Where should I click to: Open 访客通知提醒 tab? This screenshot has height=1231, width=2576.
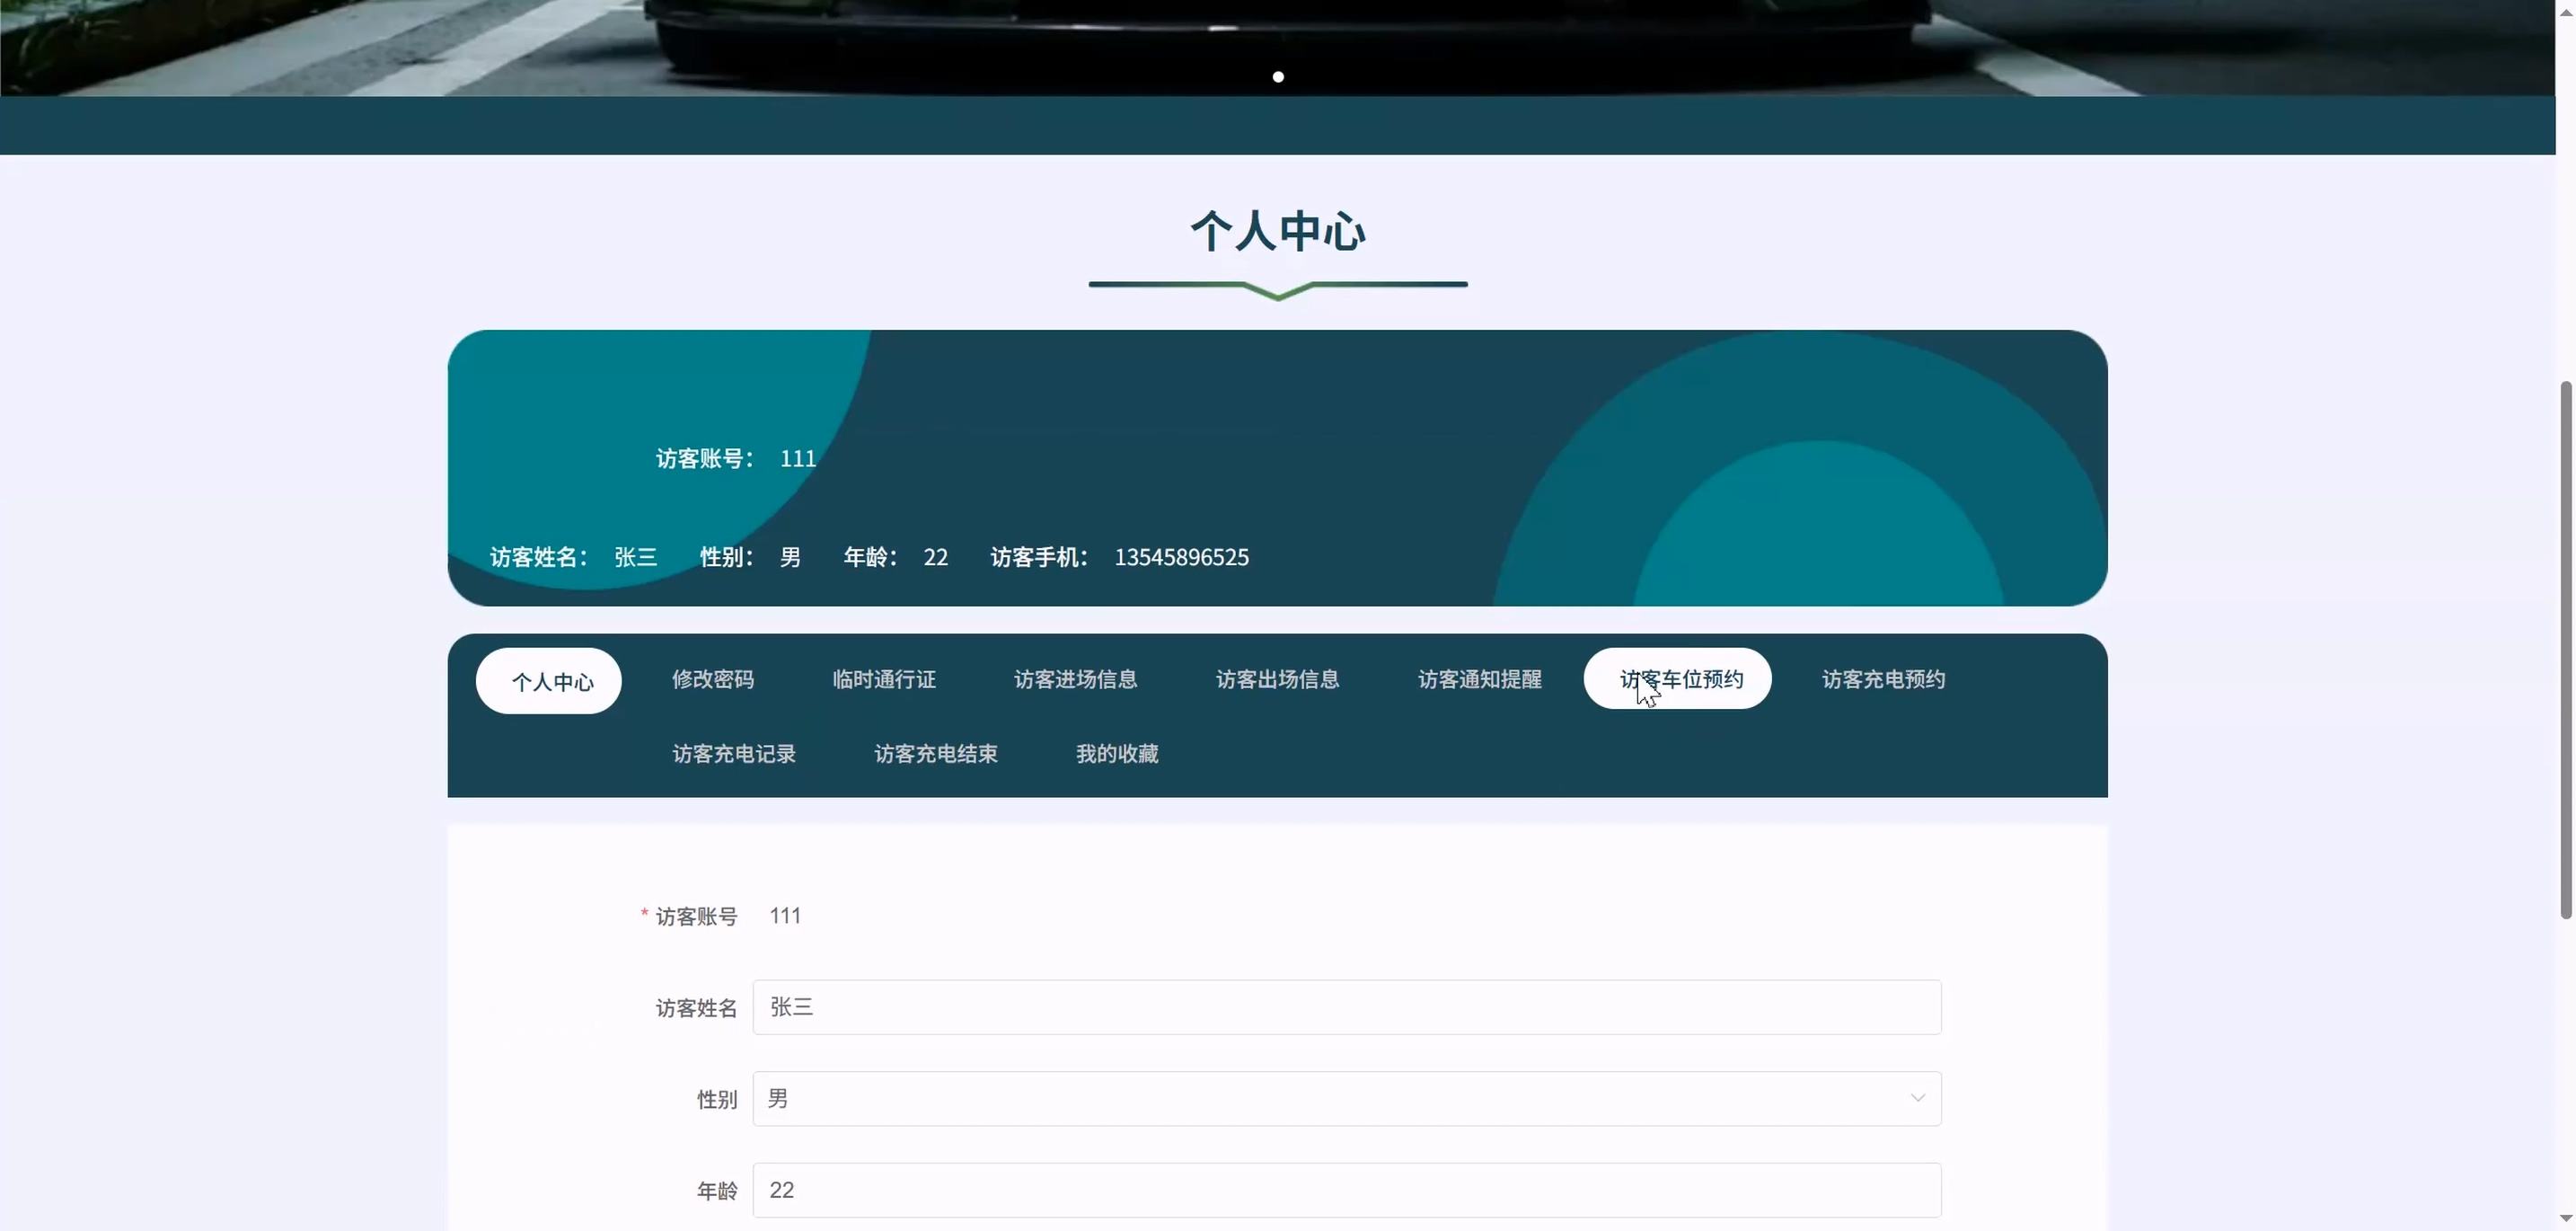(1479, 679)
